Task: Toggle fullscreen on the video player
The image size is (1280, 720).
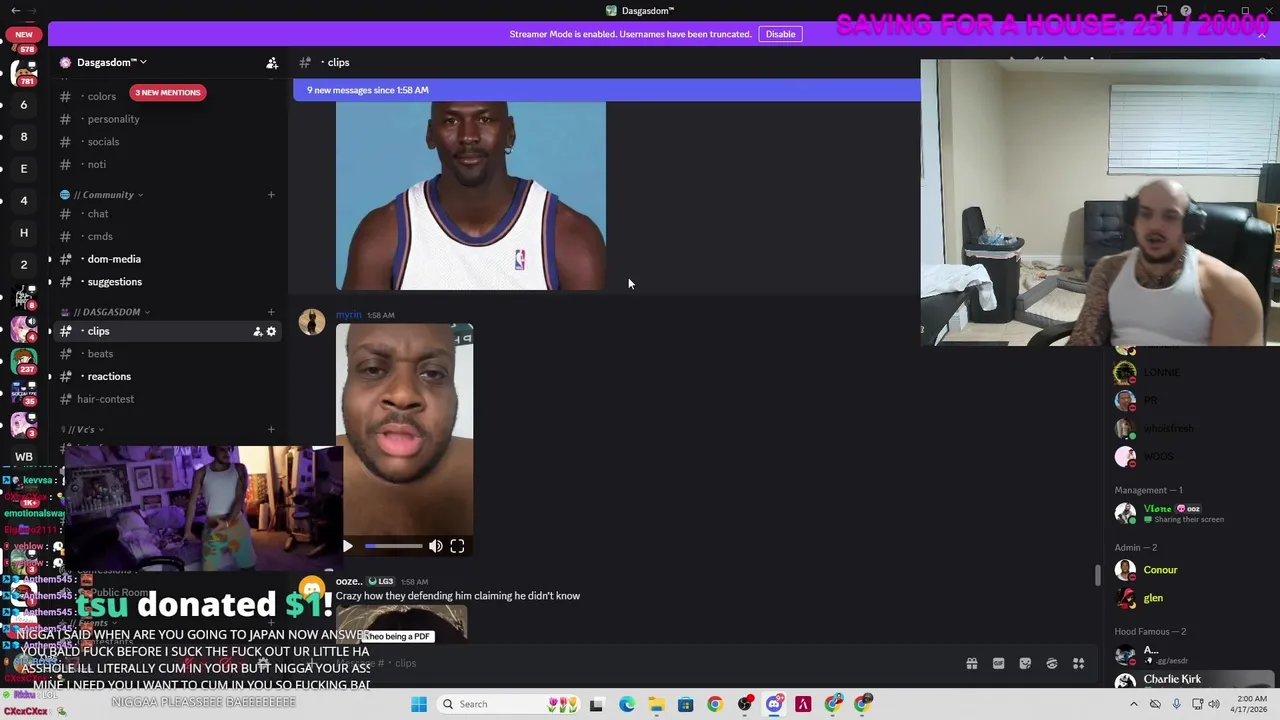Action: (457, 547)
